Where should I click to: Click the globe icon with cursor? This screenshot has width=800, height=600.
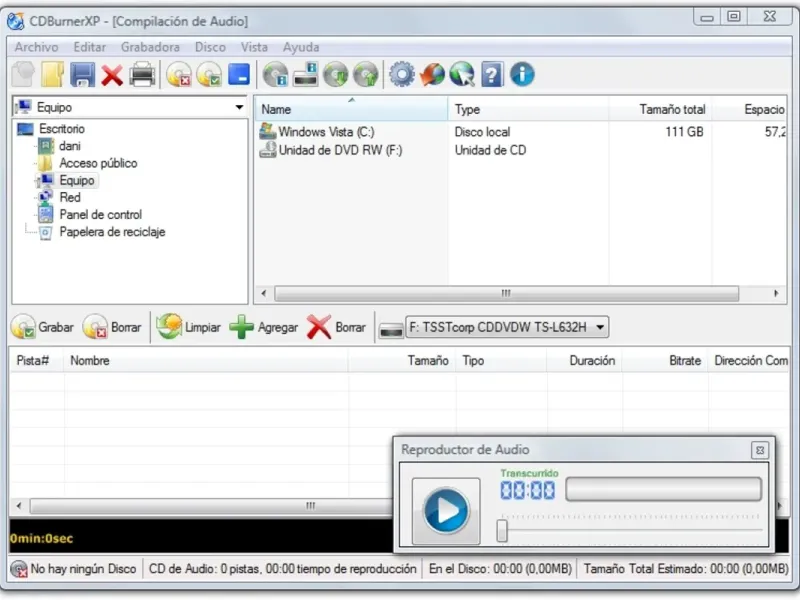(462, 74)
